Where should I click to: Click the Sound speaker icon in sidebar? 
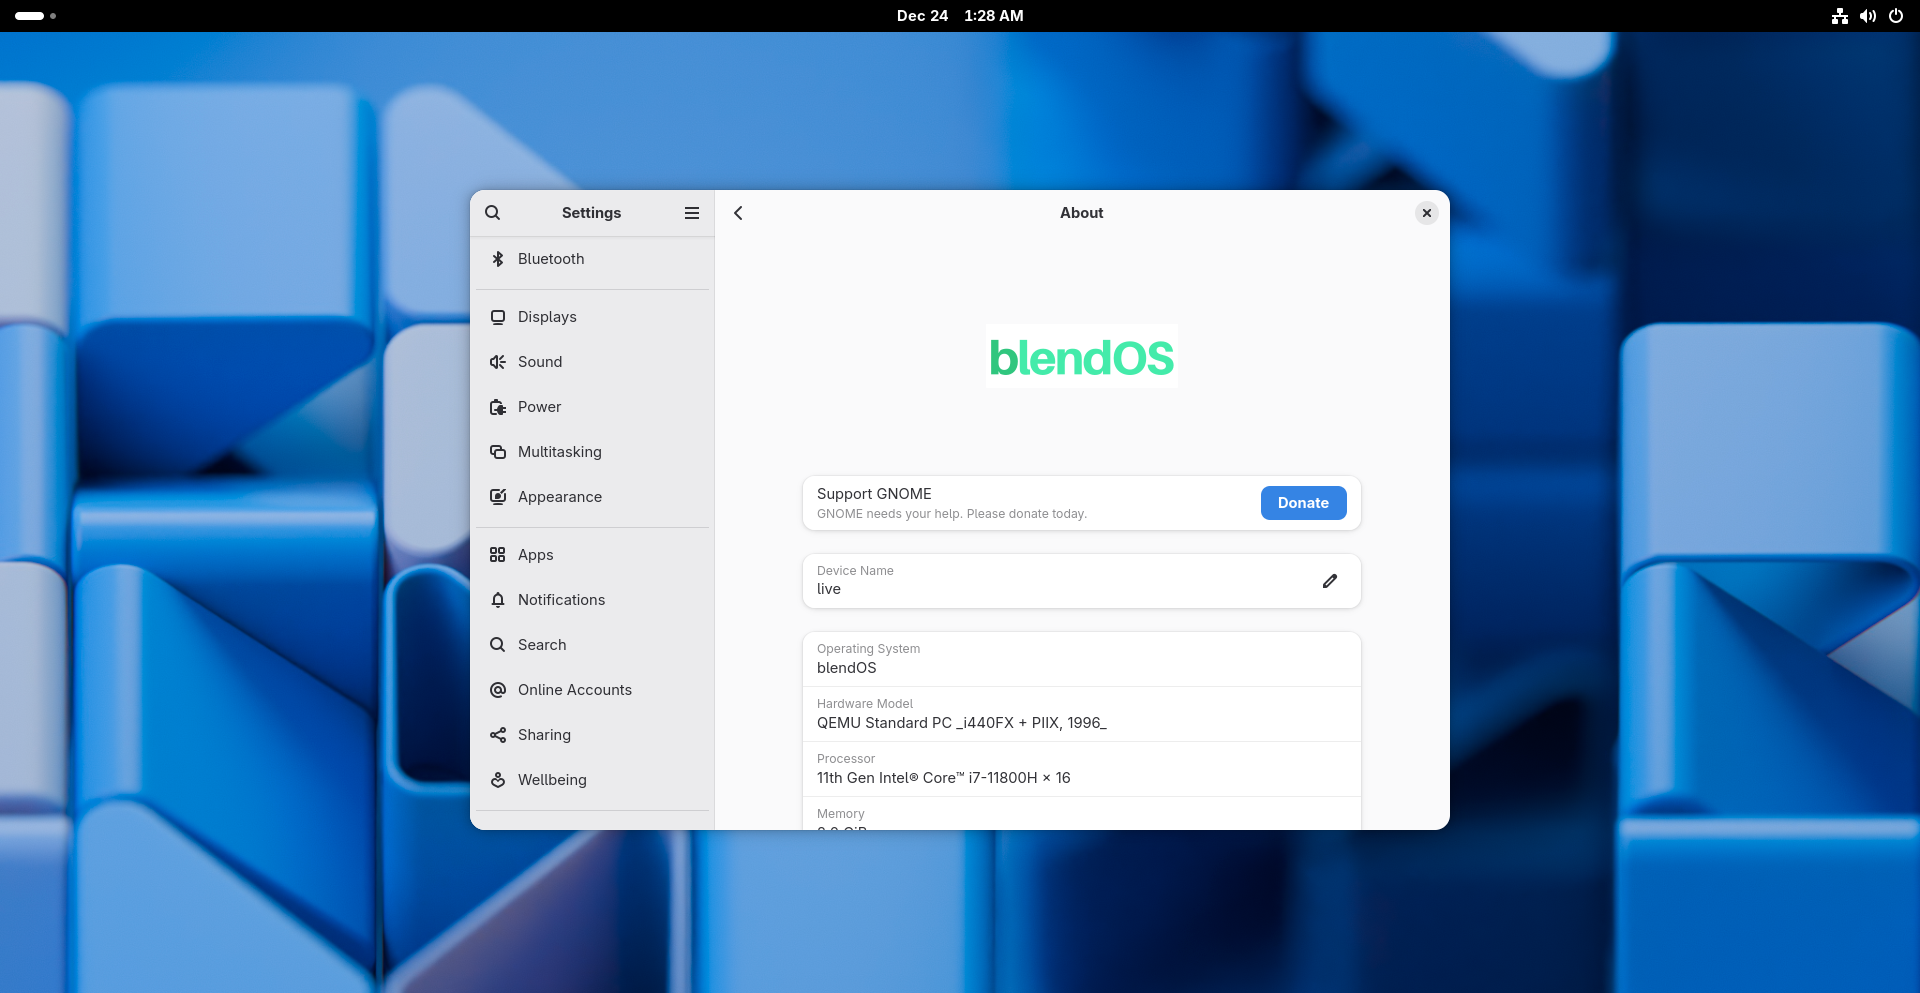click(498, 362)
